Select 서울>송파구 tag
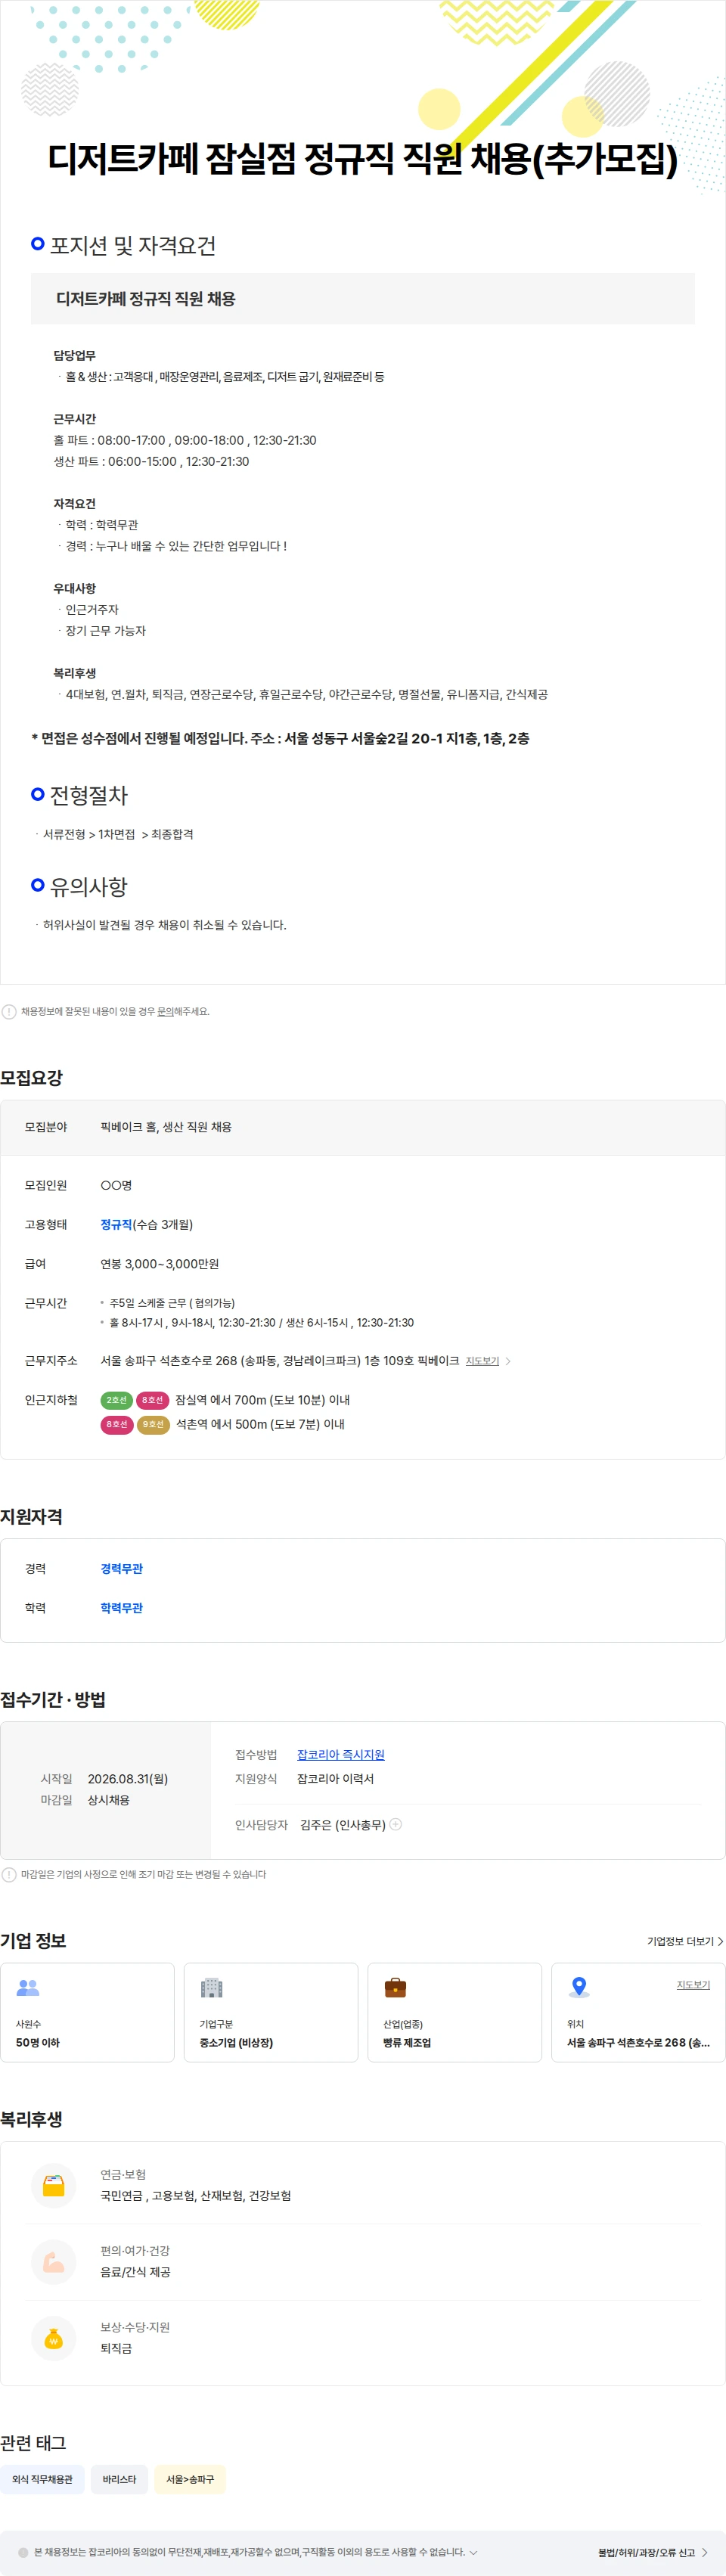Screen dimensions: 726x2576 (x=190, y=2479)
